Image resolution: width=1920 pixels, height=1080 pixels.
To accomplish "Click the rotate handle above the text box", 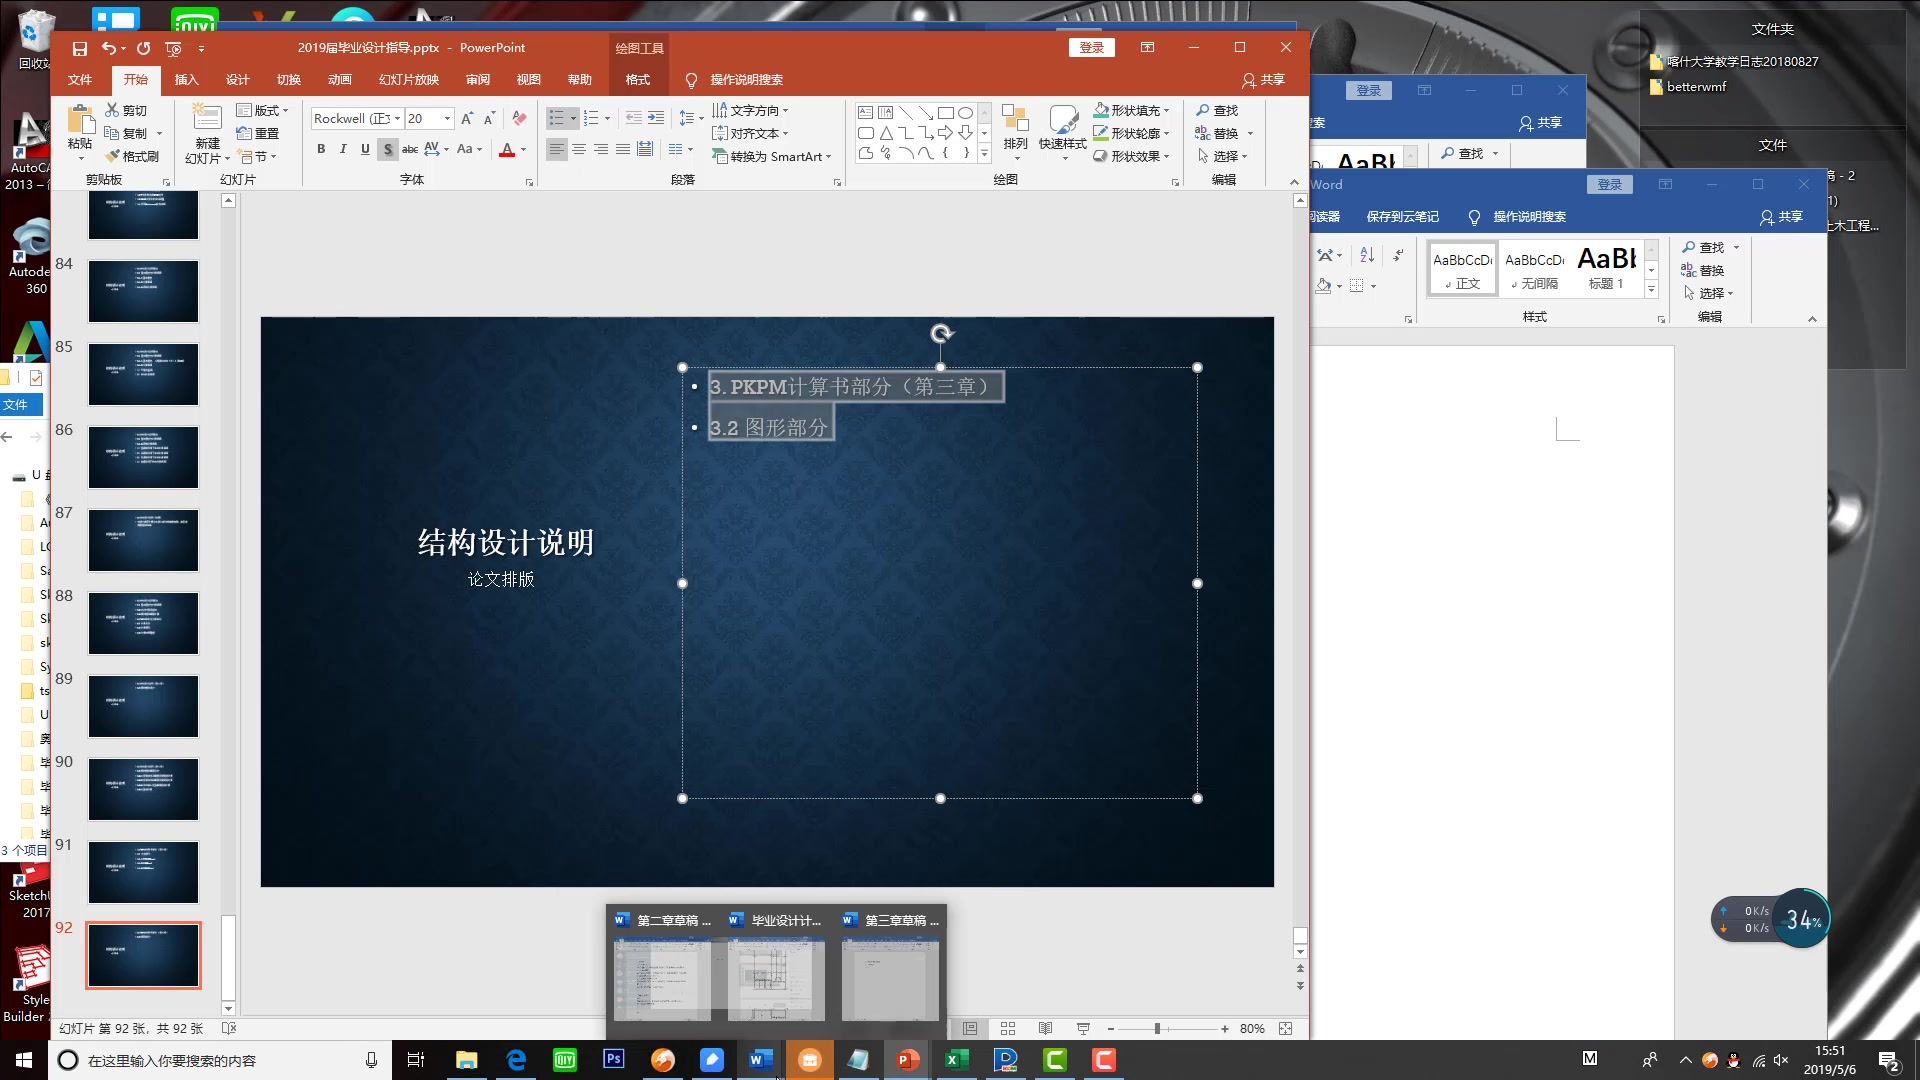I will tap(941, 334).
